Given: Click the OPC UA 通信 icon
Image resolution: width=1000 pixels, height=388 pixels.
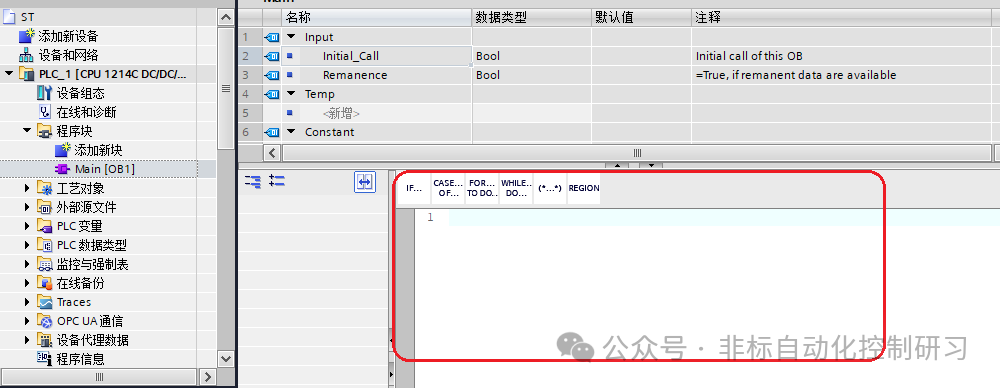Looking at the screenshot, I should (x=45, y=321).
